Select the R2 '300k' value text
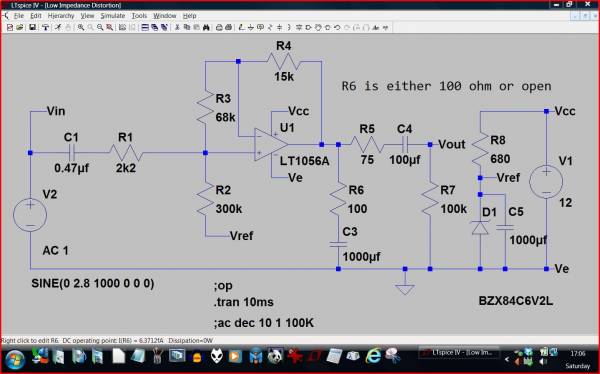 pyautogui.click(x=229, y=209)
